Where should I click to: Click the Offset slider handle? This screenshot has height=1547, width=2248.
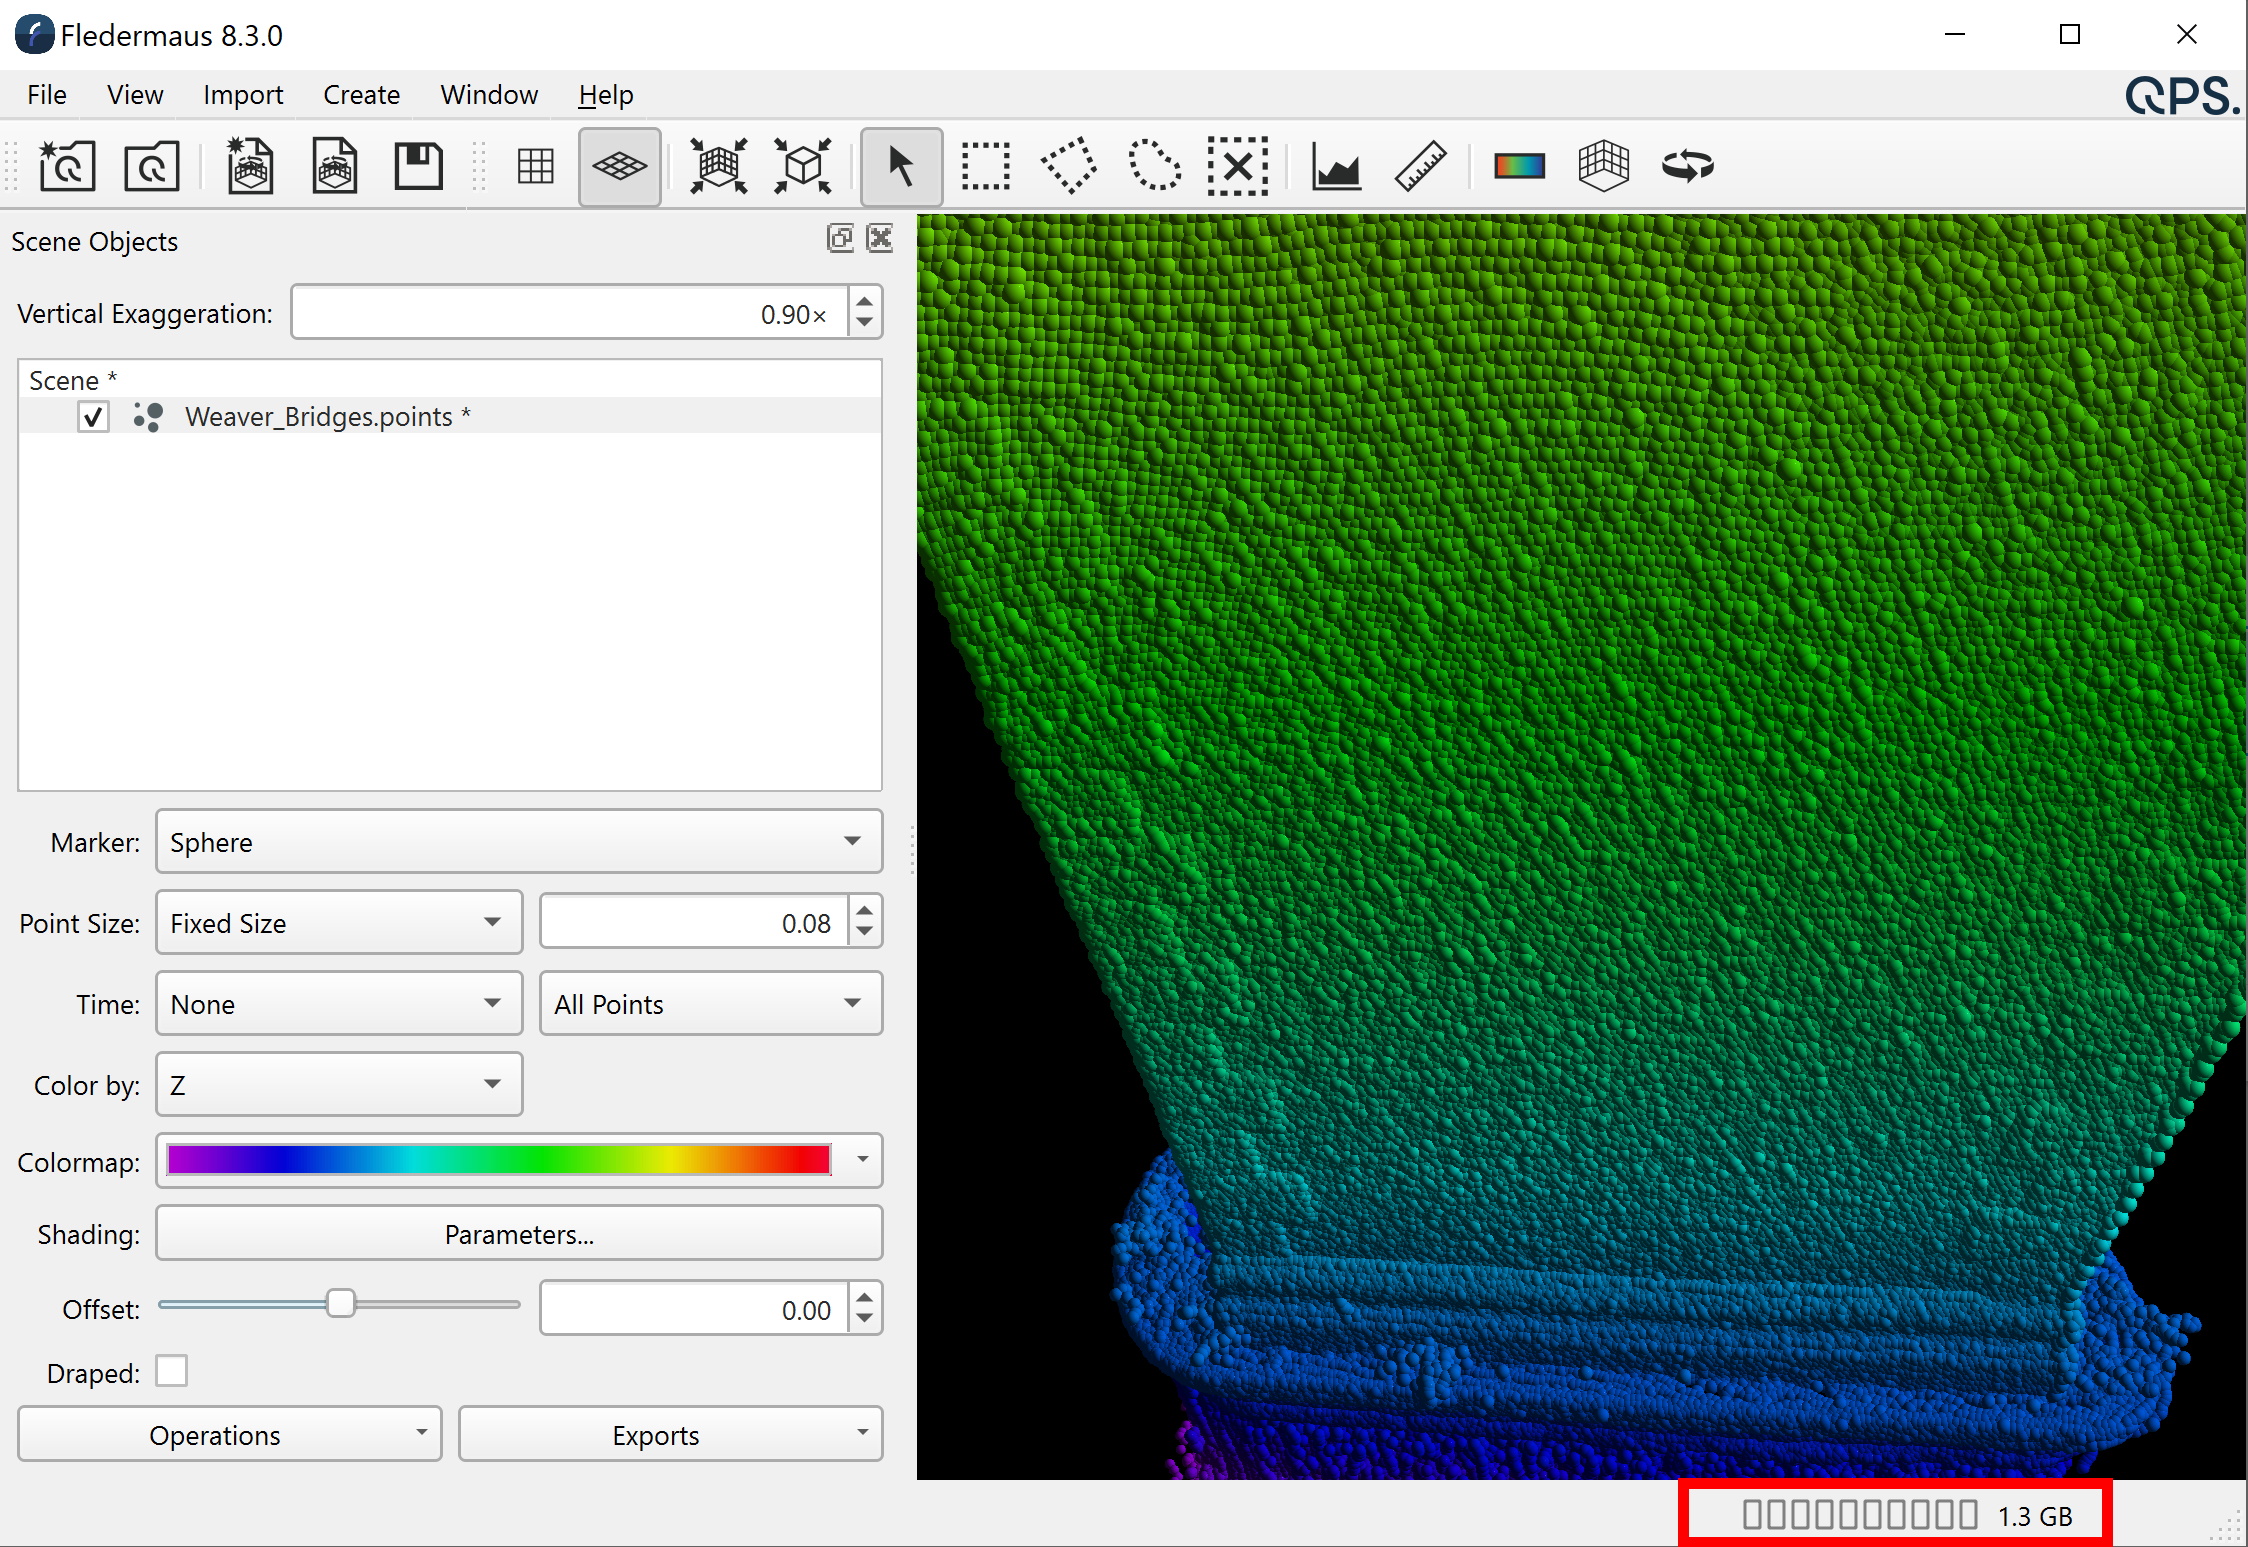[x=341, y=1304]
